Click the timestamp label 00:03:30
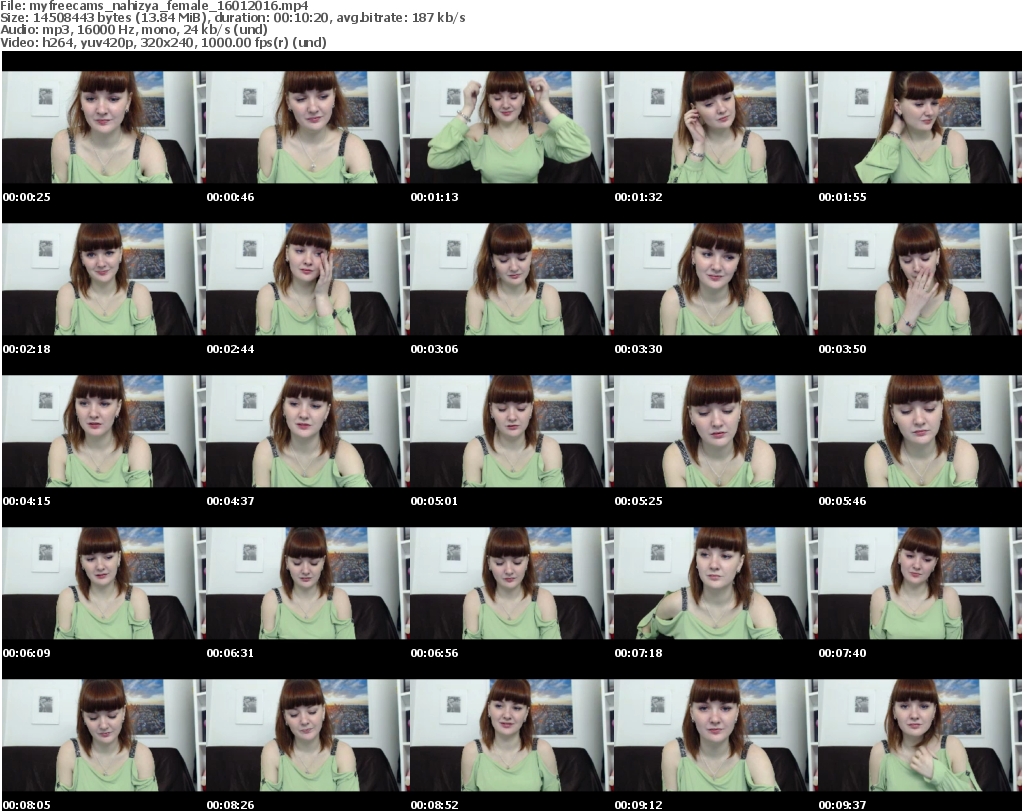Image resolution: width=1024 pixels, height=811 pixels. (x=638, y=349)
